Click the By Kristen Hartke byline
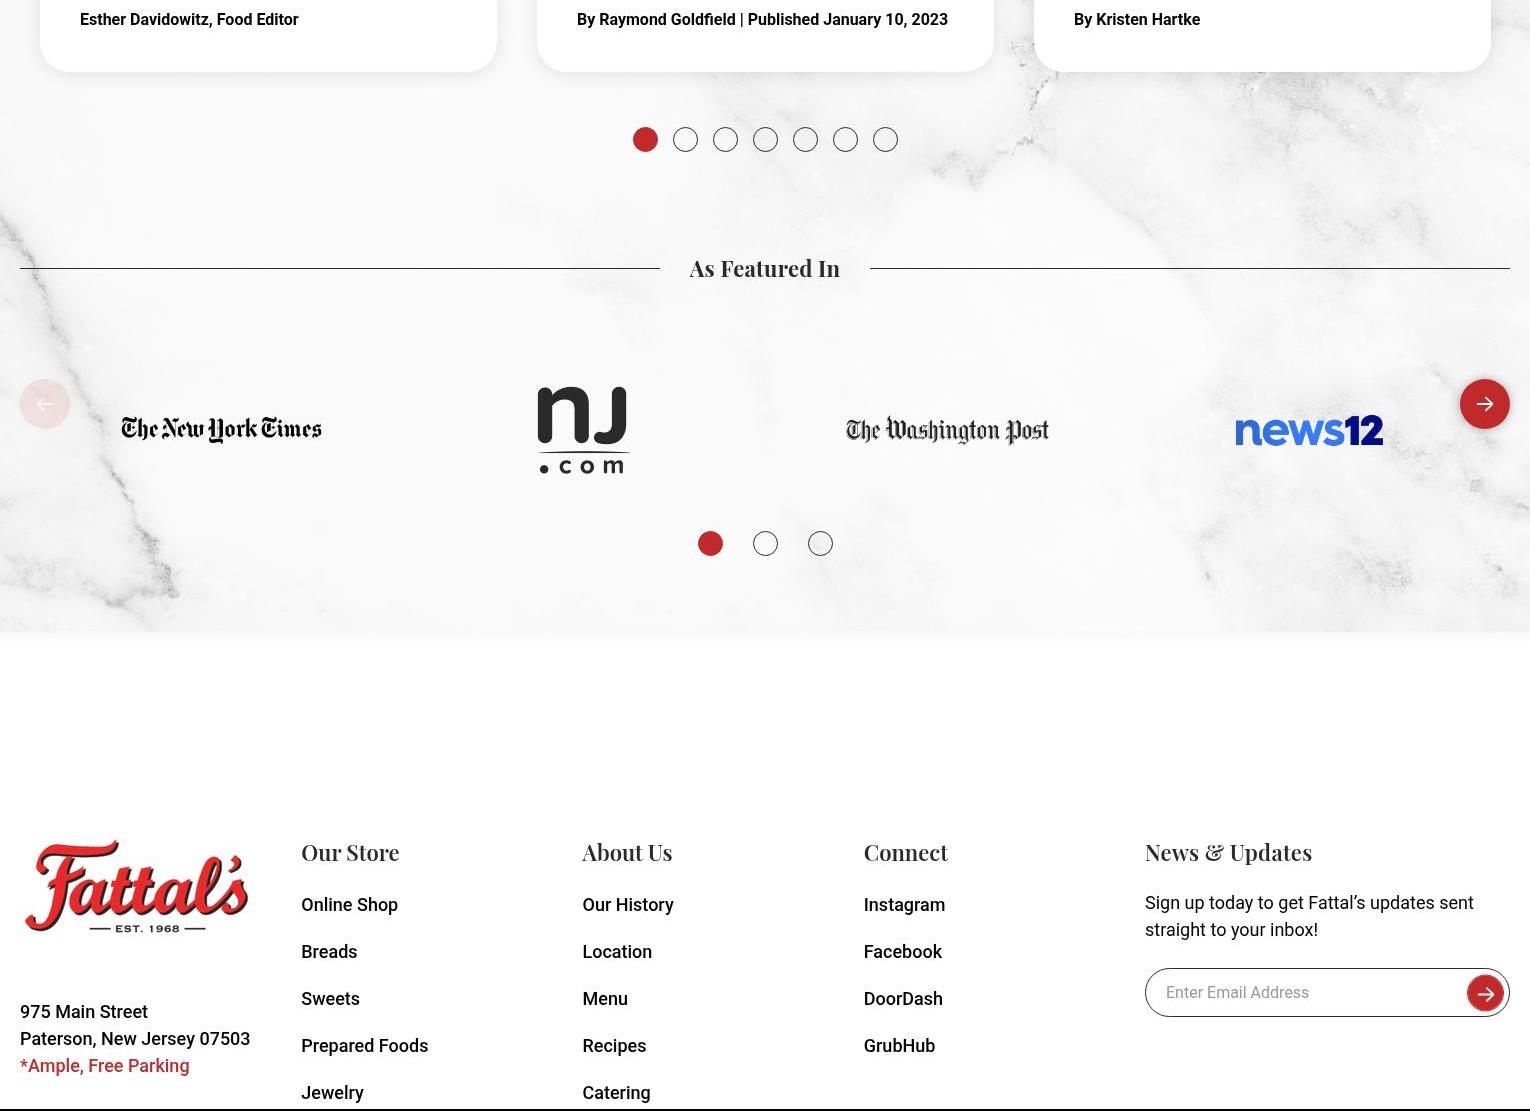This screenshot has height=1111, width=1530. click(1137, 19)
